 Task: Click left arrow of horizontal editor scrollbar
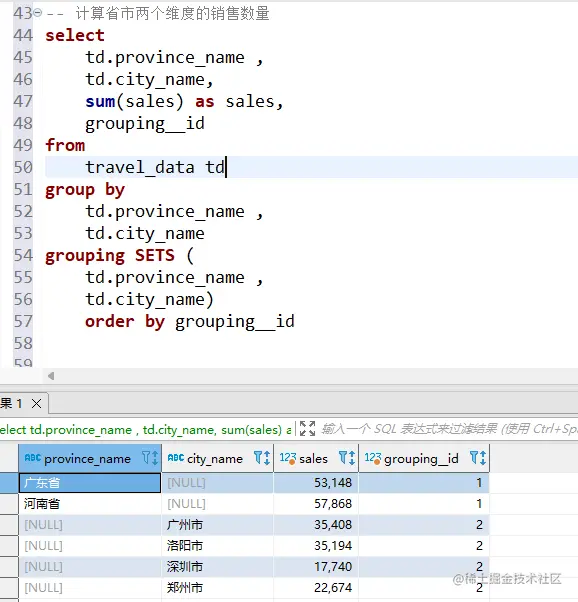point(51,376)
